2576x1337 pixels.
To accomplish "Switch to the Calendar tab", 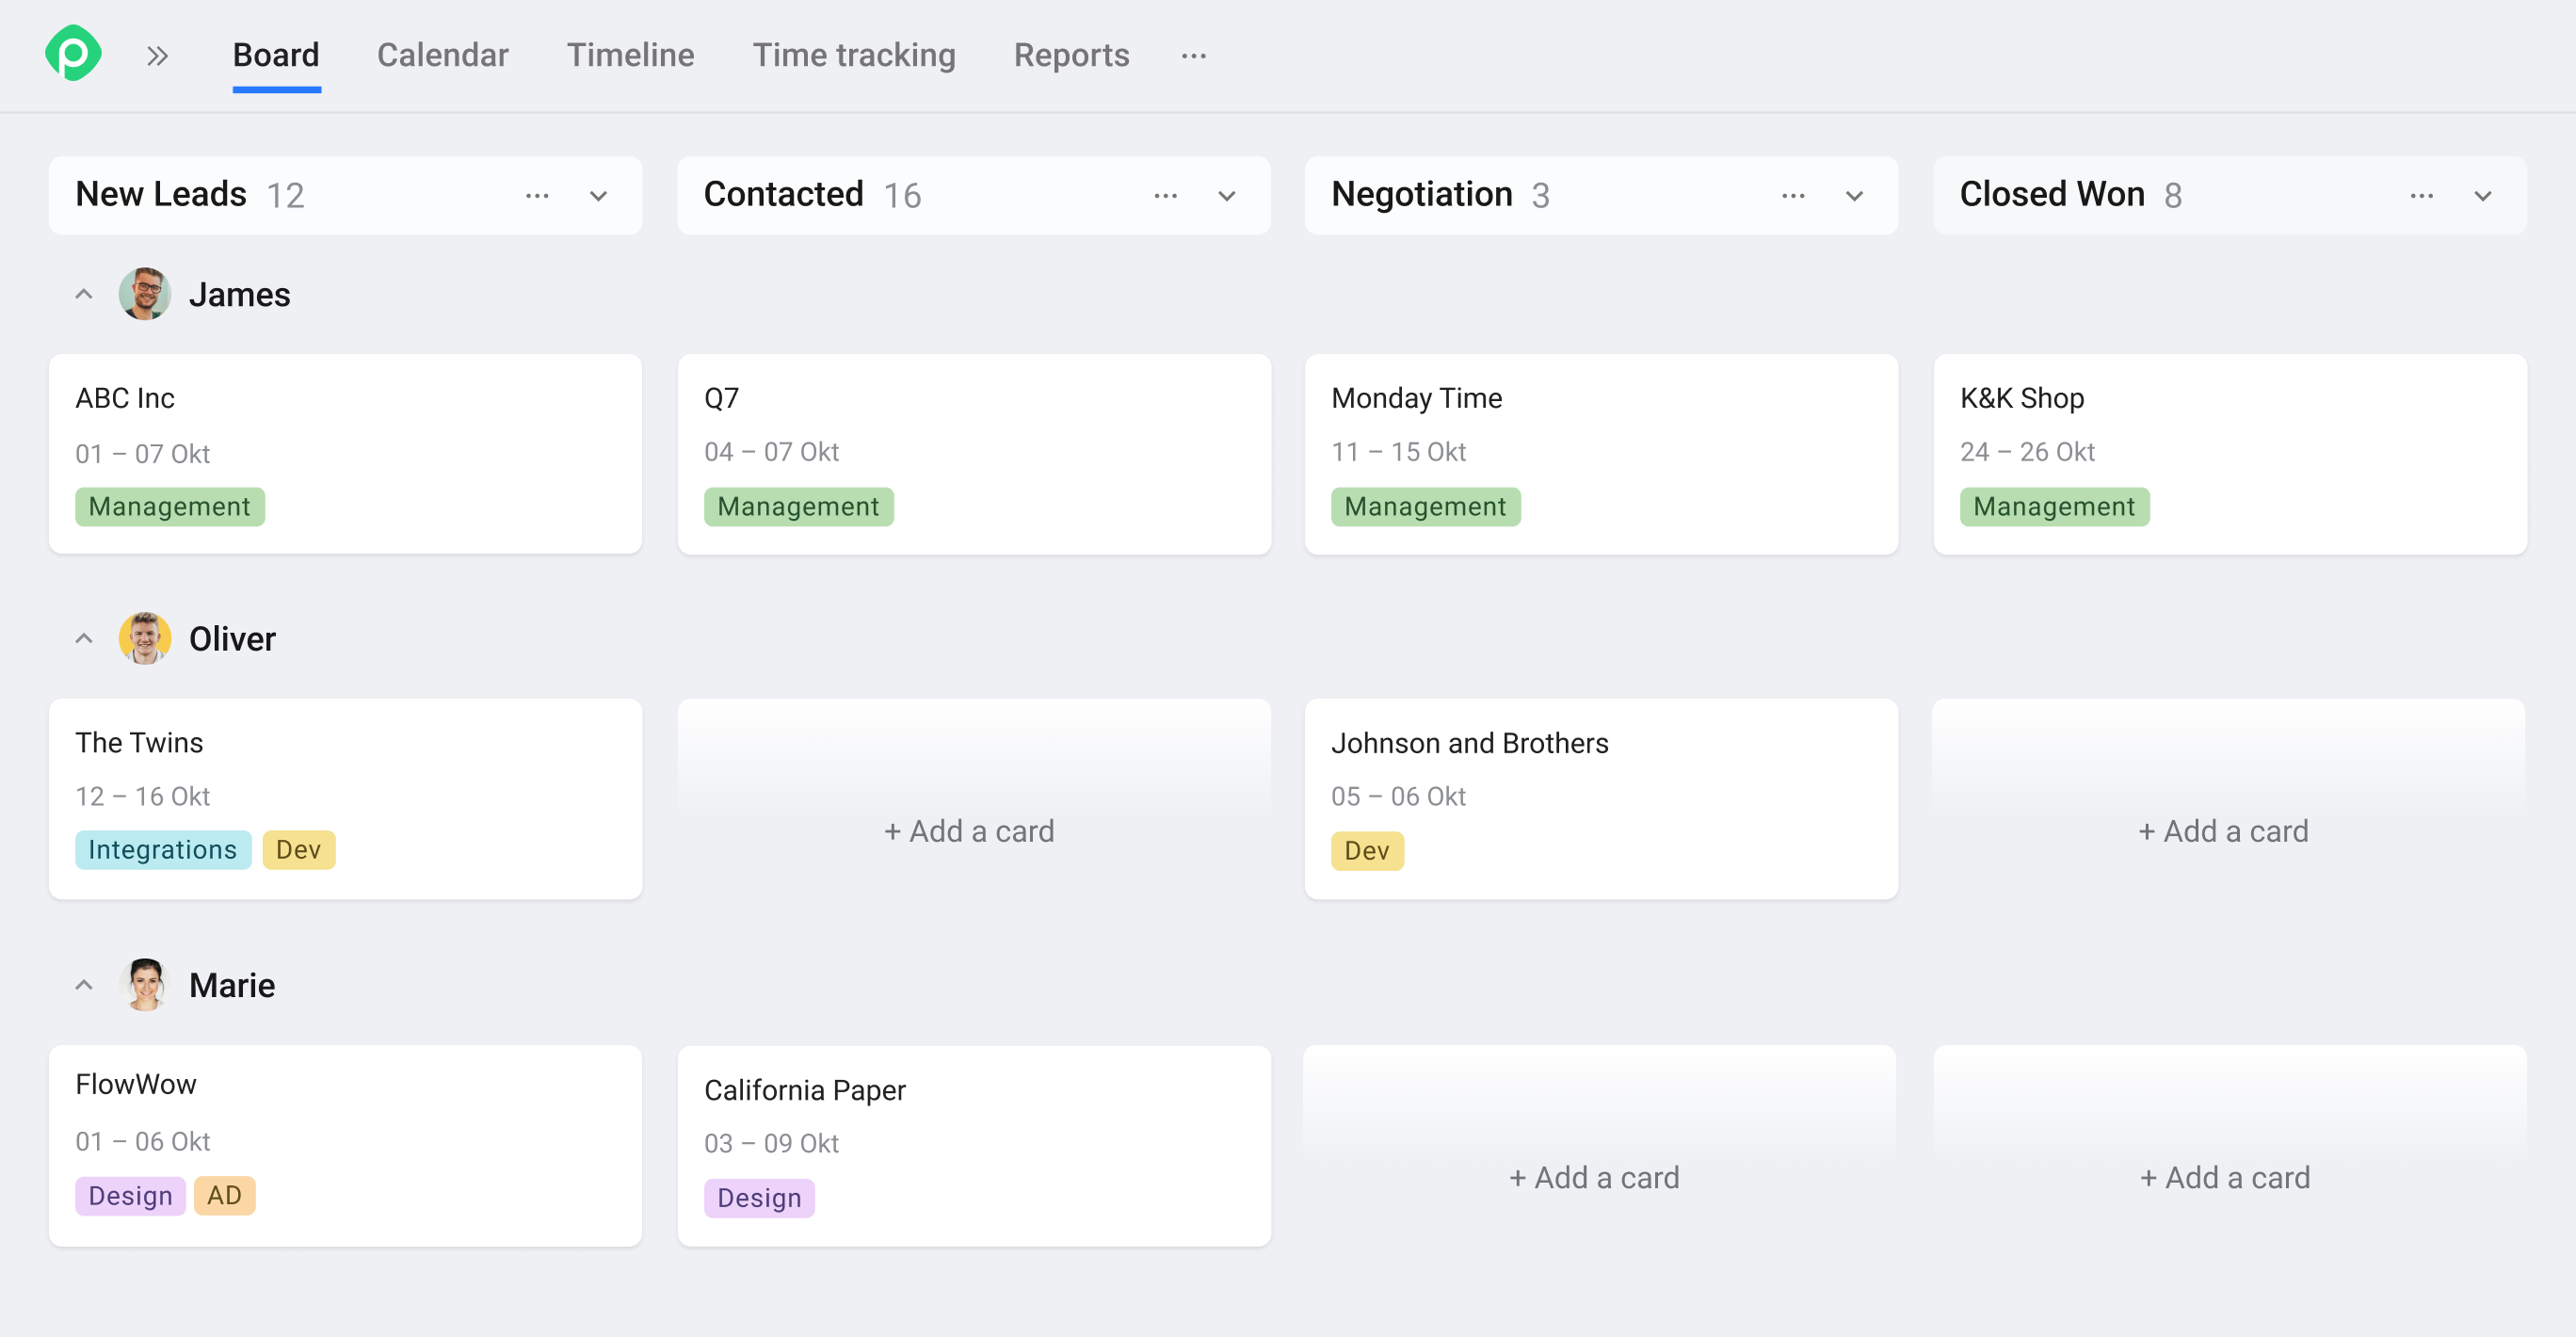I will click(442, 55).
